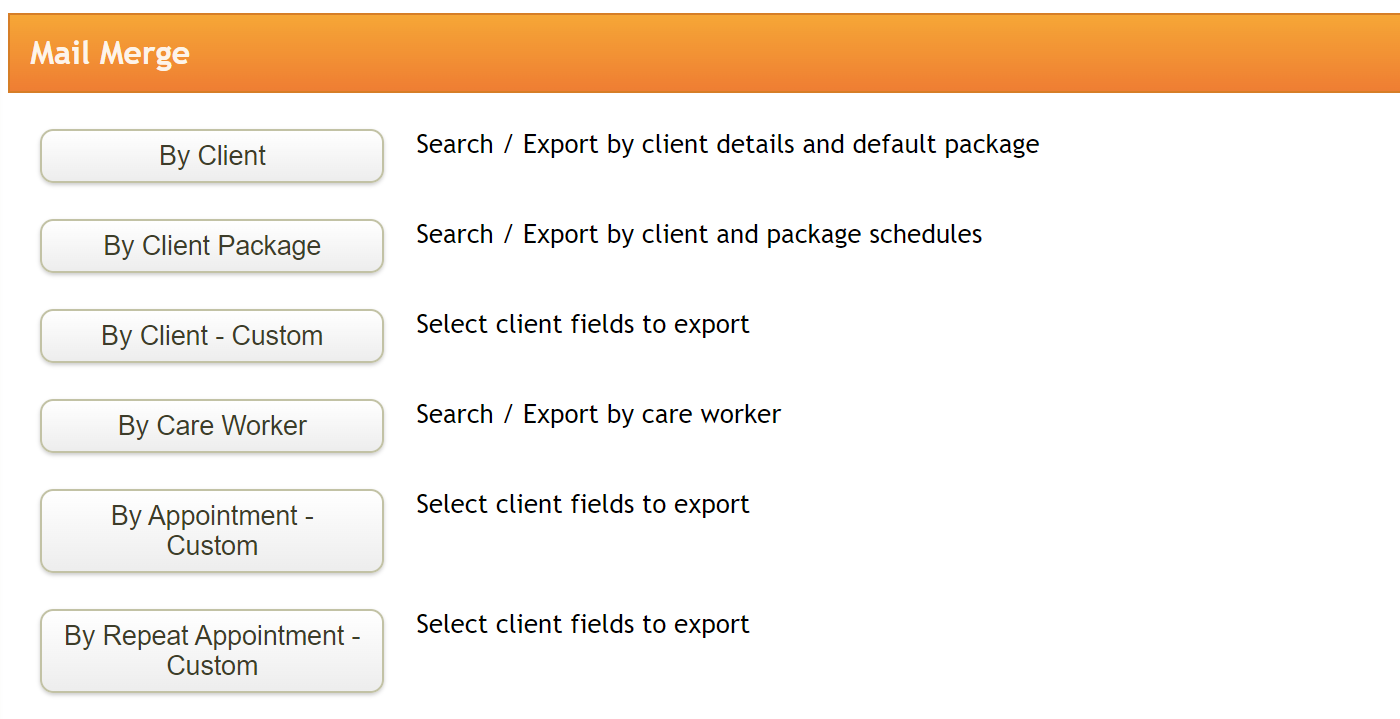This screenshot has width=1400, height=719.
Task: Open the client fields export via By Client - Custom
Action: (x=211, y=336)
